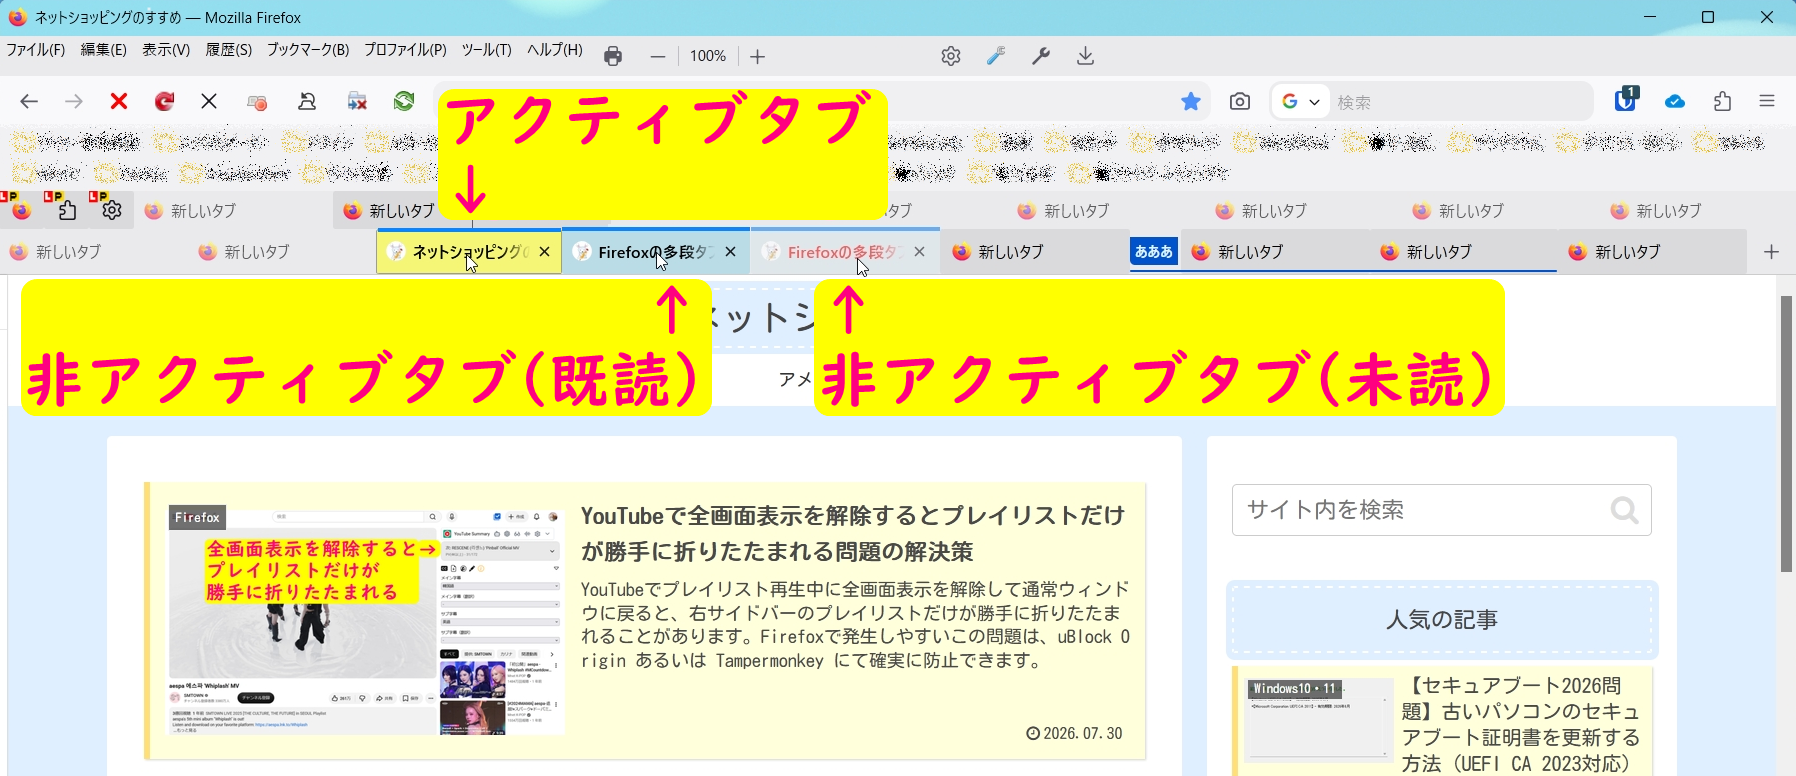Select the pinned Firefox logo tab
1796x776 pixels.
22,209
